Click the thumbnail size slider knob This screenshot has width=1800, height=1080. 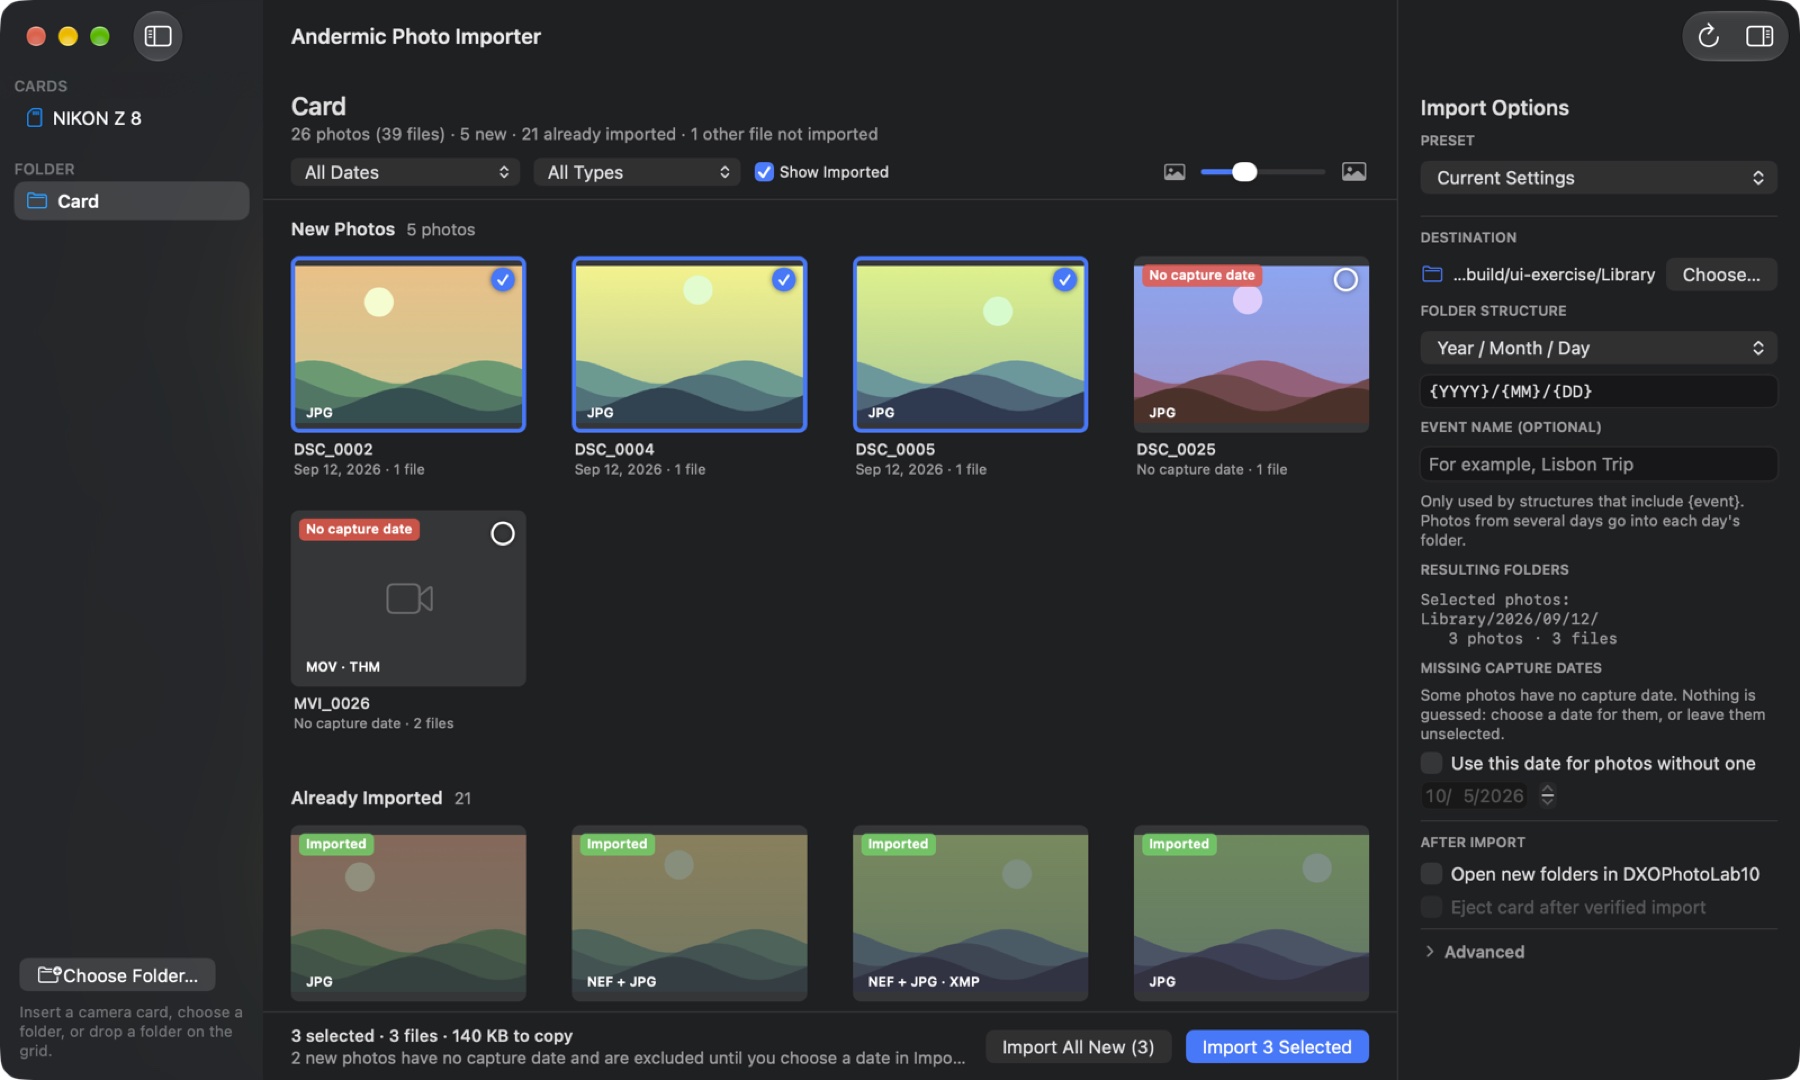pos(1244,172)
